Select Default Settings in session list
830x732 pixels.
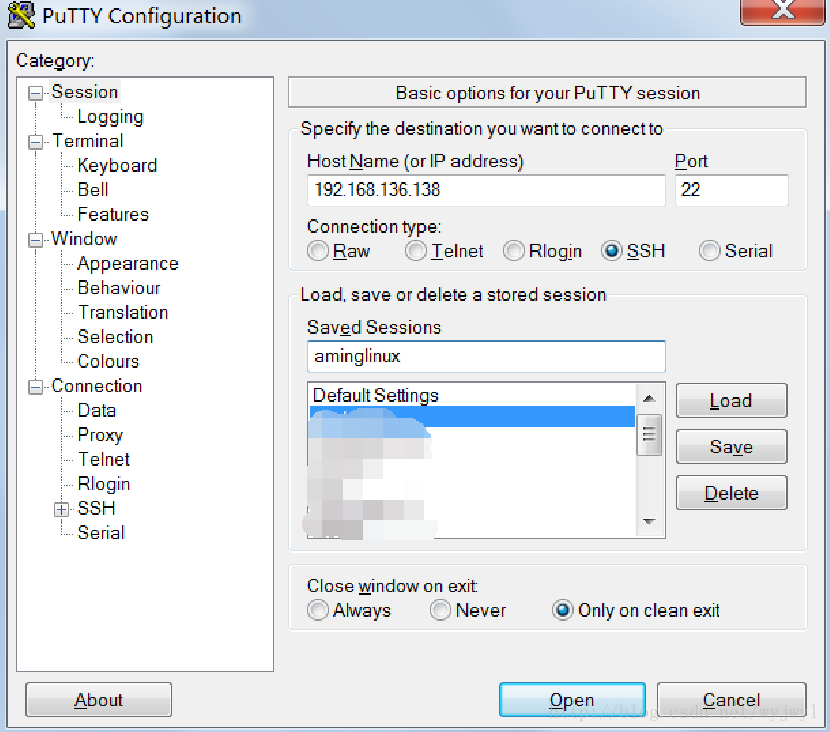point(472,395)
